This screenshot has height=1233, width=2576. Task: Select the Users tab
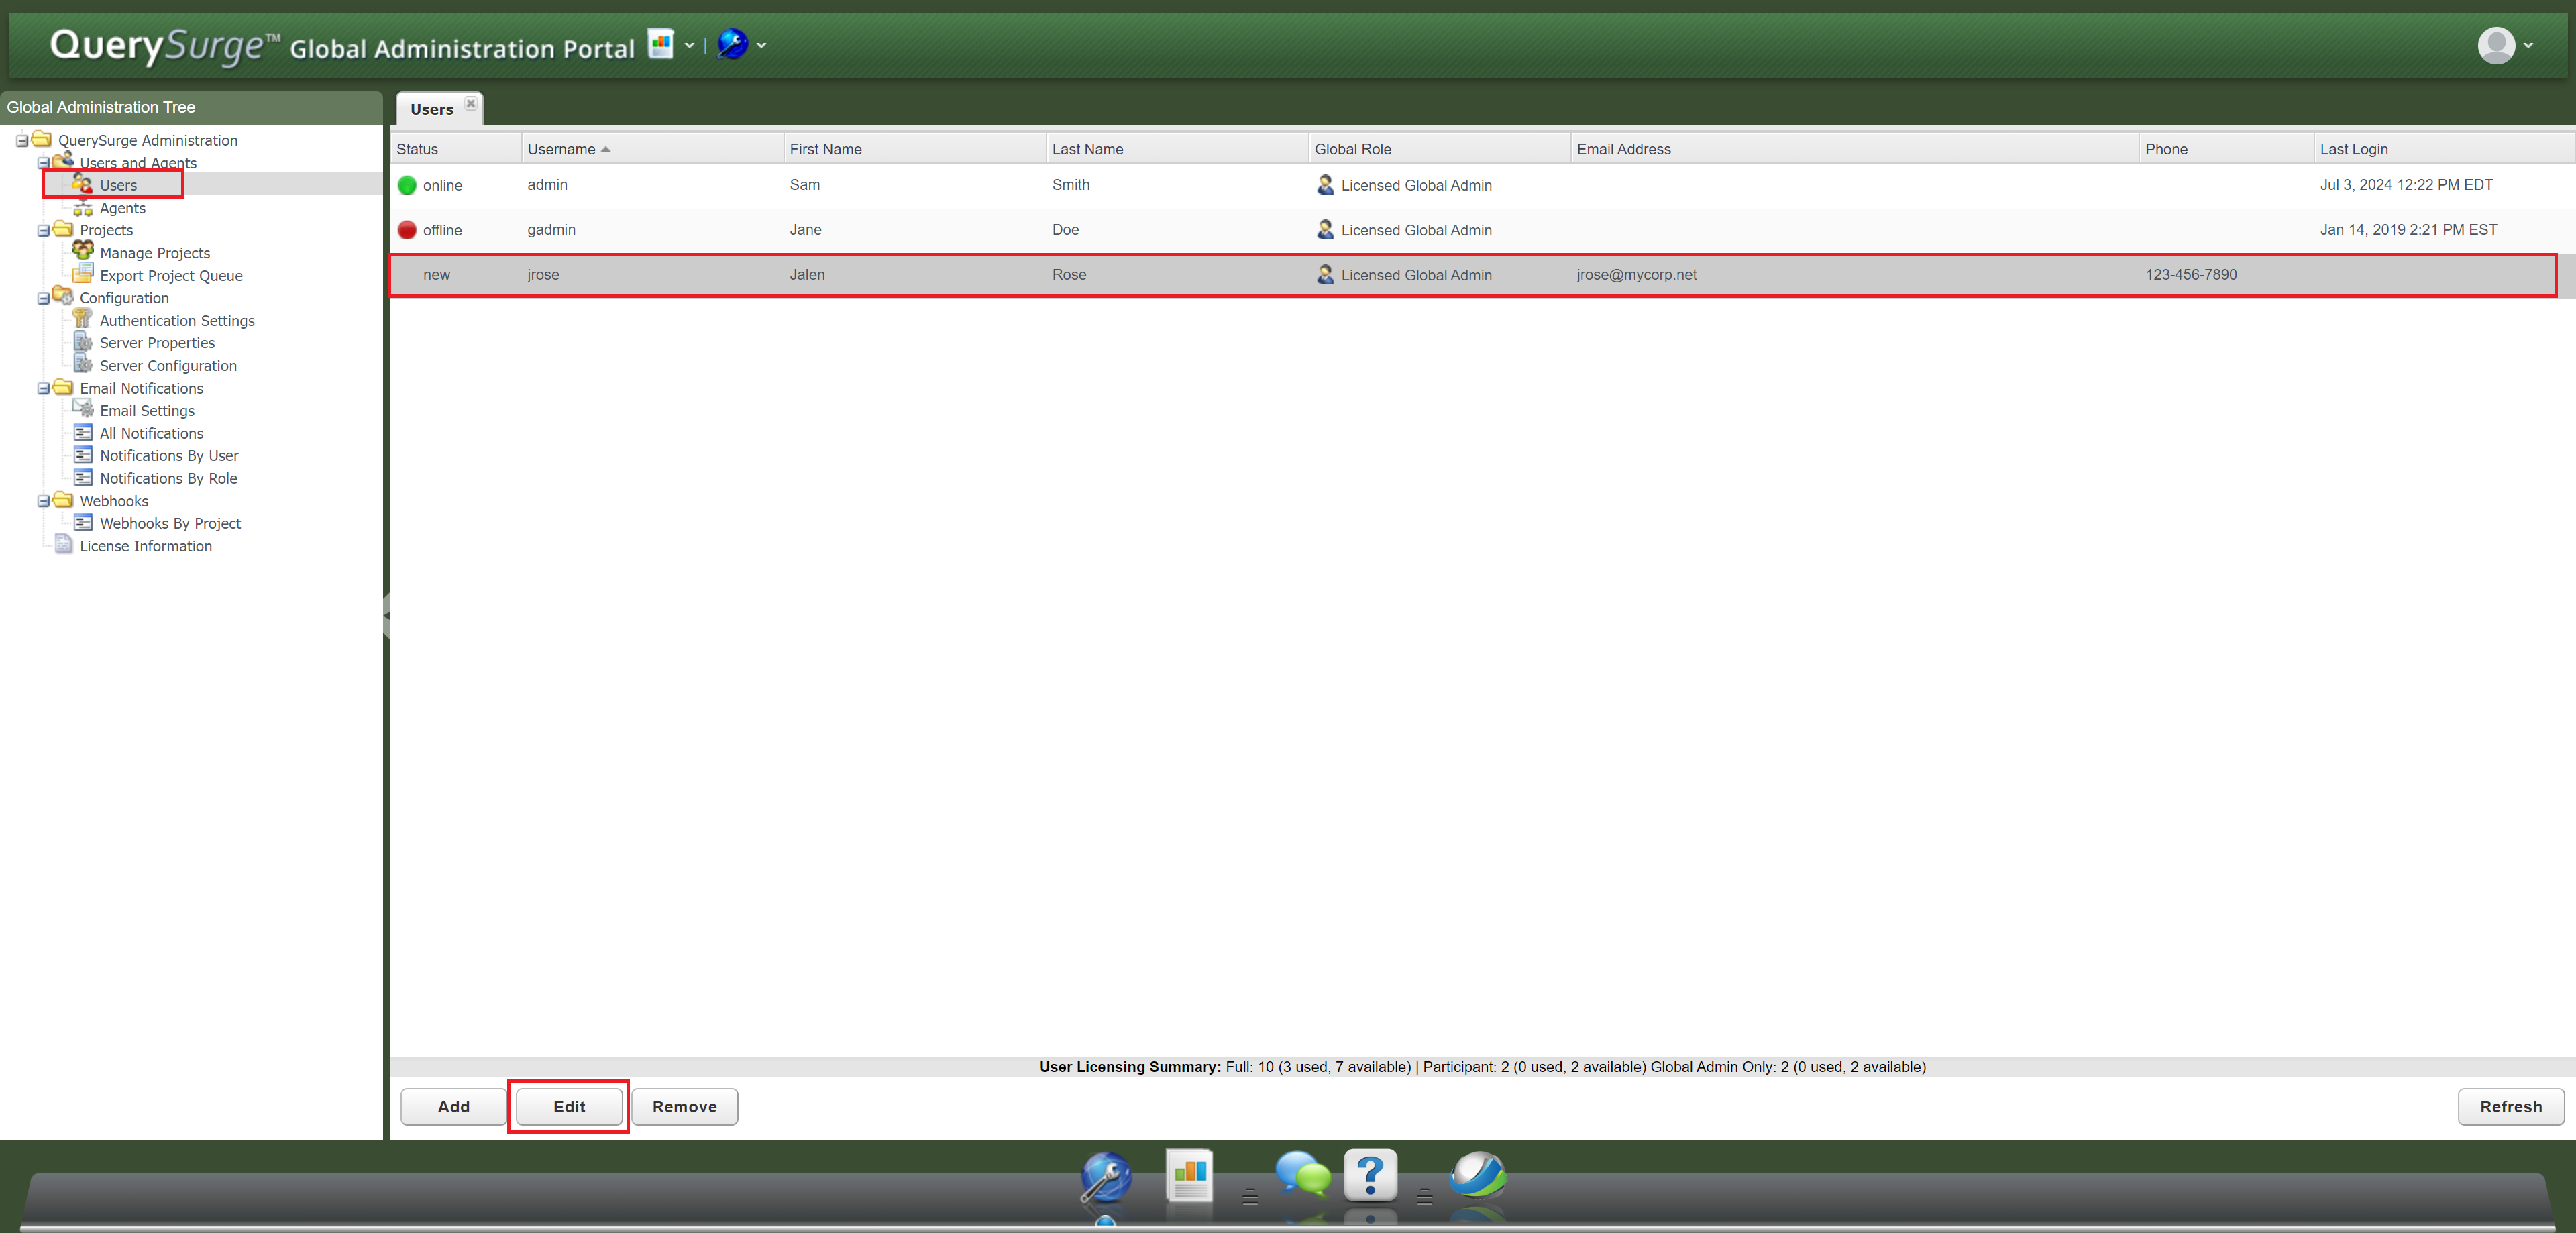point(432,109)
